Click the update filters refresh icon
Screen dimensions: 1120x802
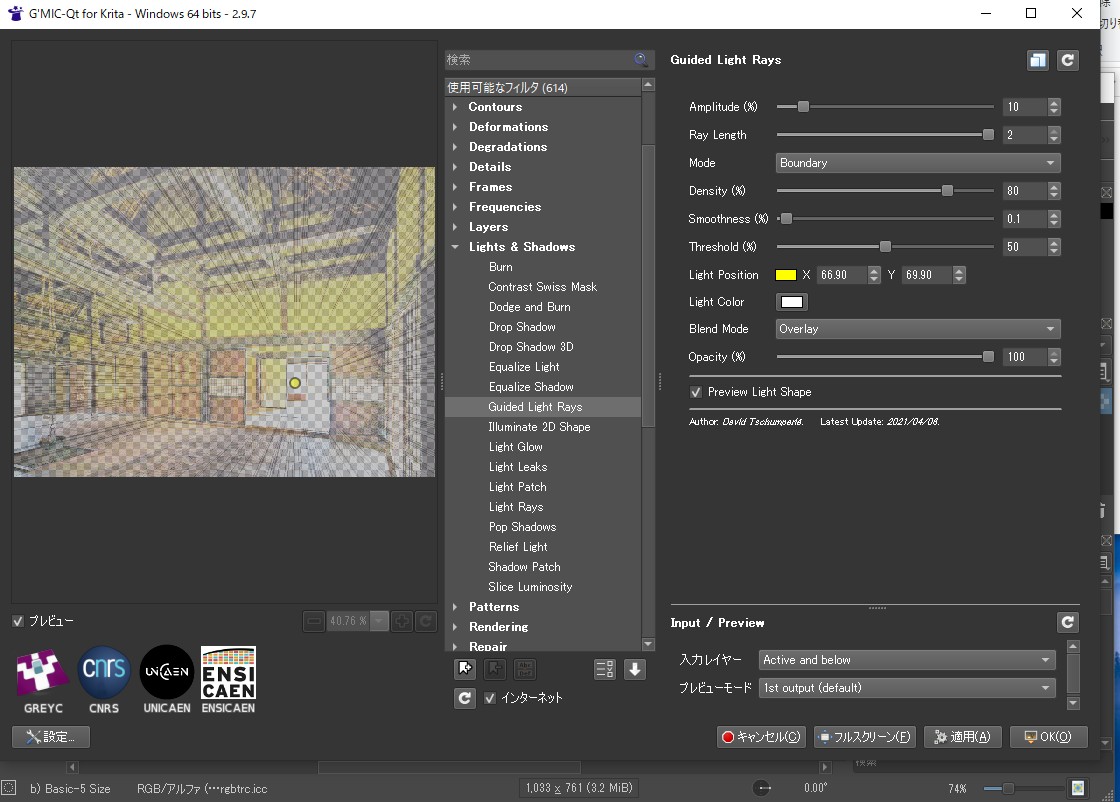coord(464,698)
